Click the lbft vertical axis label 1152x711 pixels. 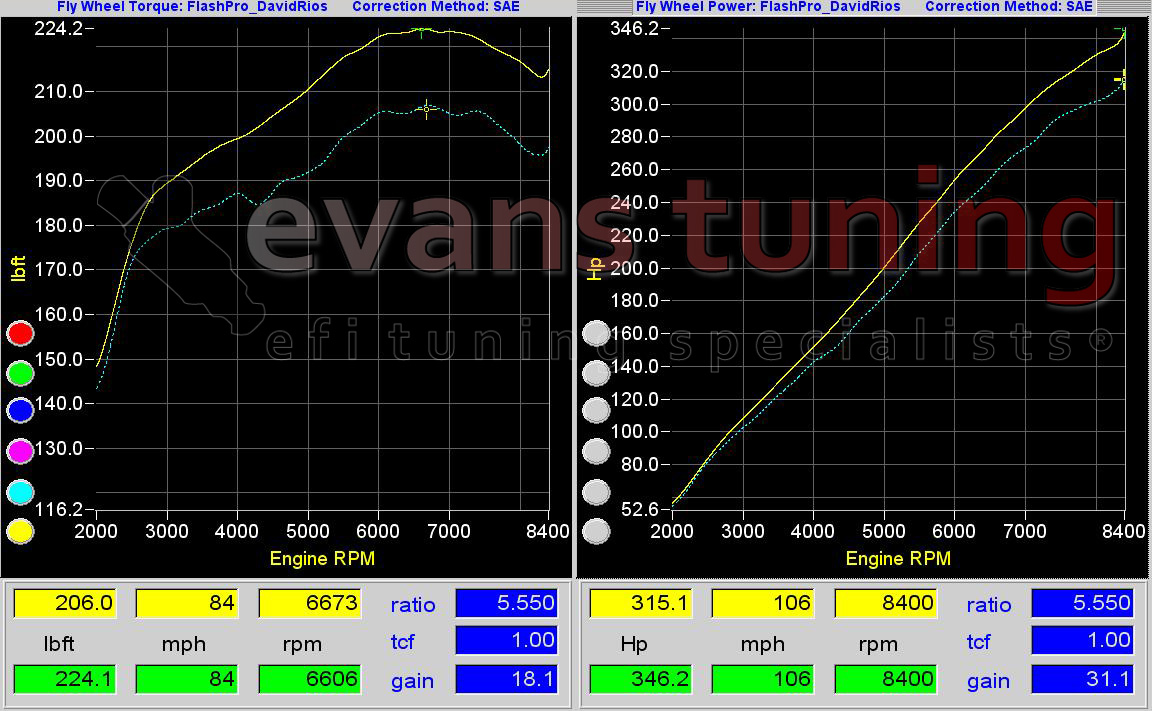[x=18, y=268]
